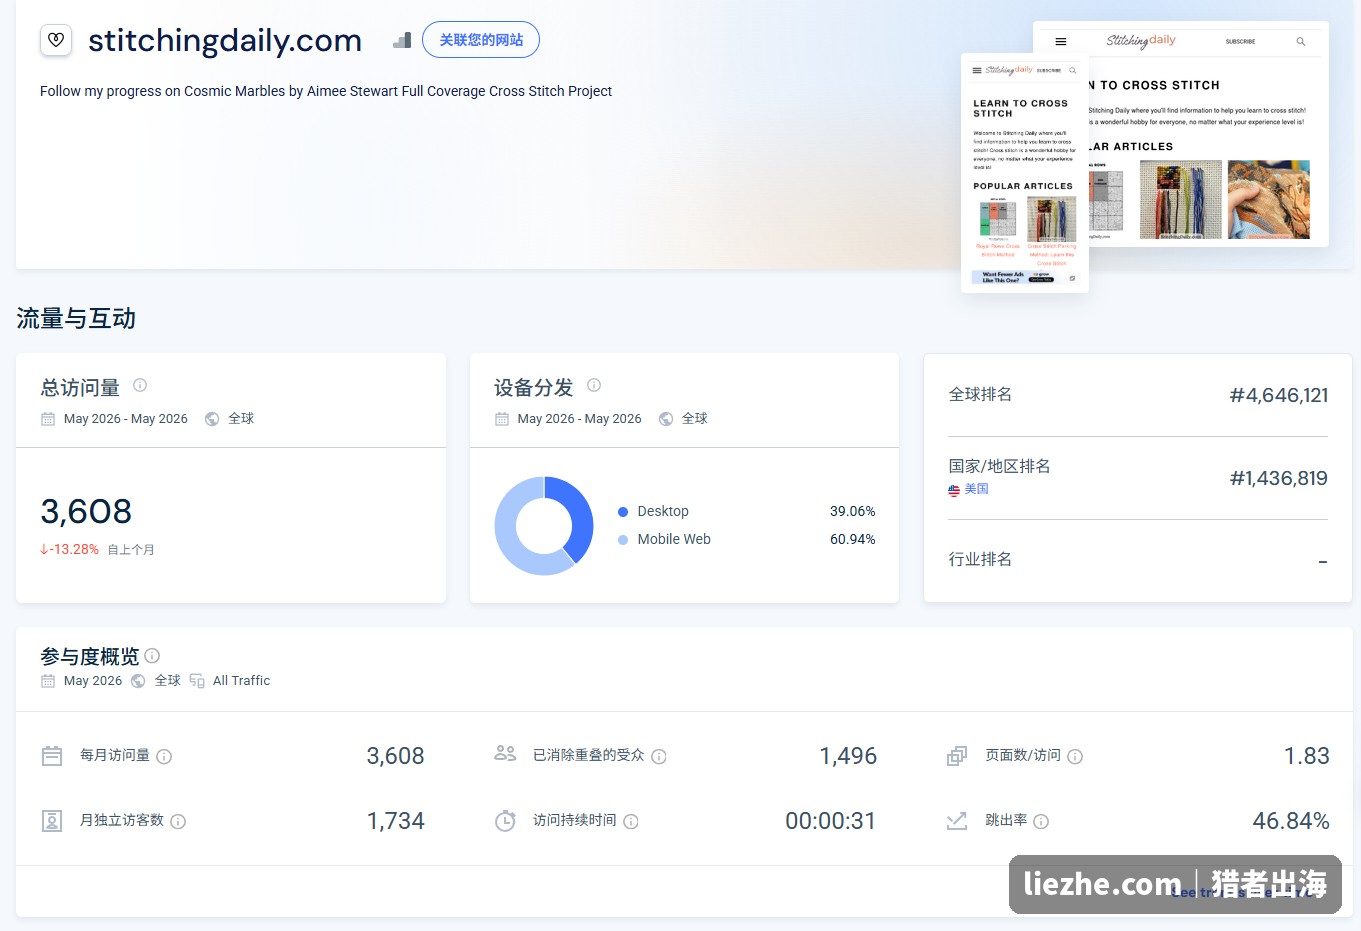The width and height of the screenshot is (1361, 931).
Task: Click the heart favorite icon beside stitchingdaily.com
Action: [x=56, y=40]
